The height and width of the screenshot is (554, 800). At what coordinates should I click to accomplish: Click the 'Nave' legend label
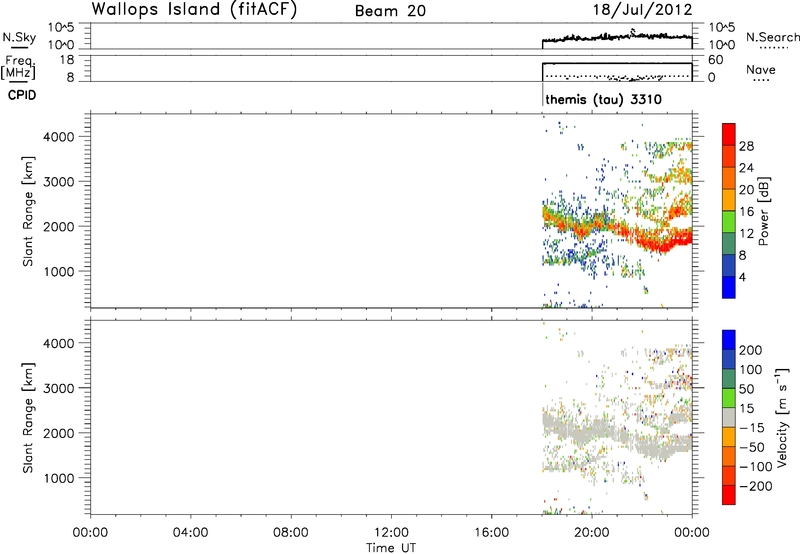pyautogui.click(x=761, y=69)
